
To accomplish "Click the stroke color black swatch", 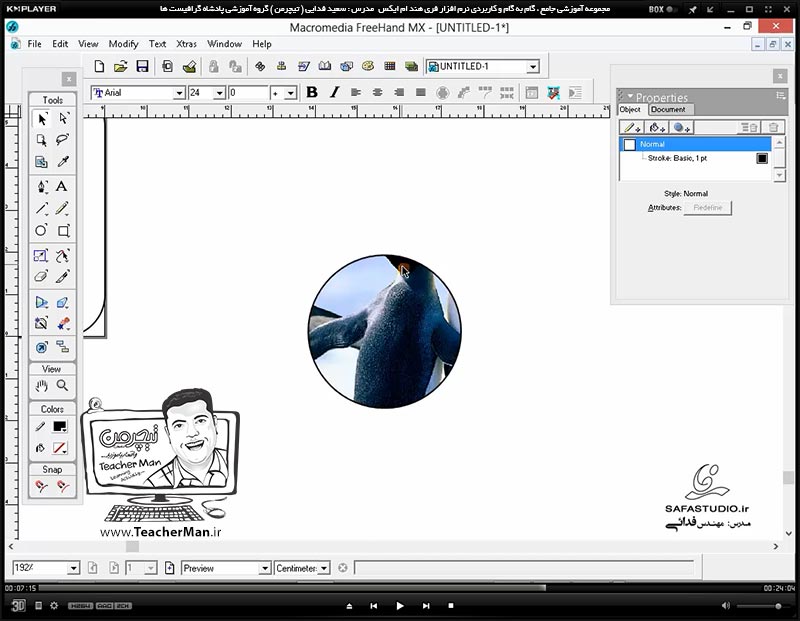I will coord(60,427).
